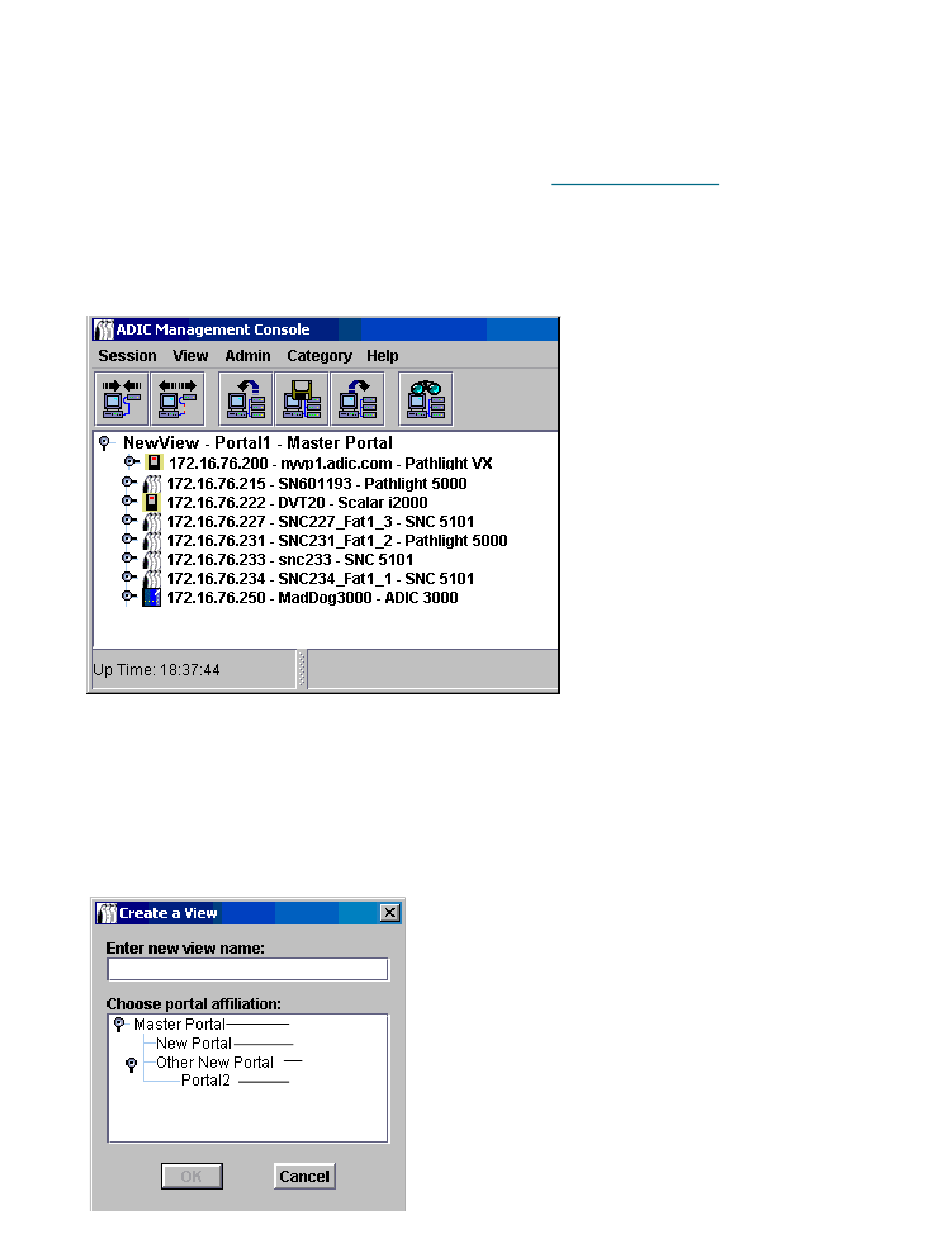The width and height of the screenshot is (950, 1254).
Task: Select SNC227_Fat1_3 - SNC 5101 row
Action: (x=321, y=522)
